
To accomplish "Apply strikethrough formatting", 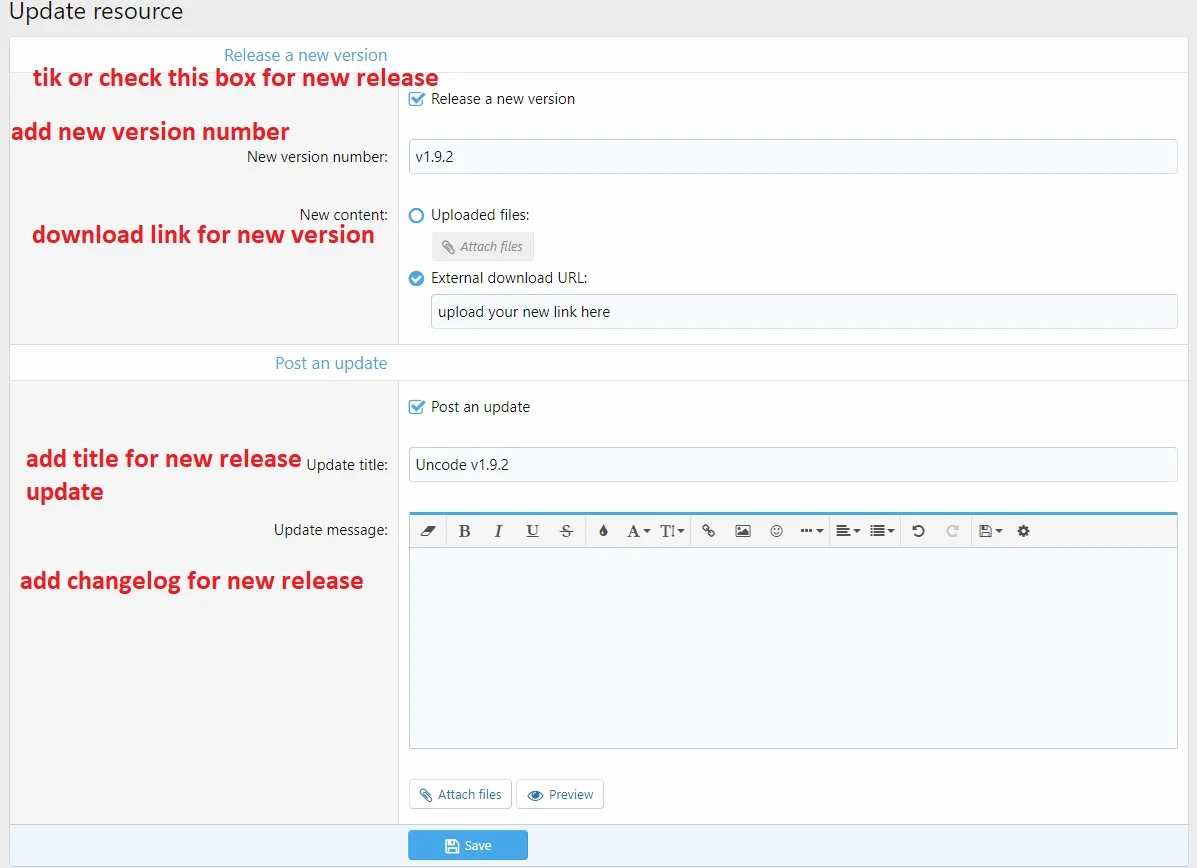I will [566, 531].
